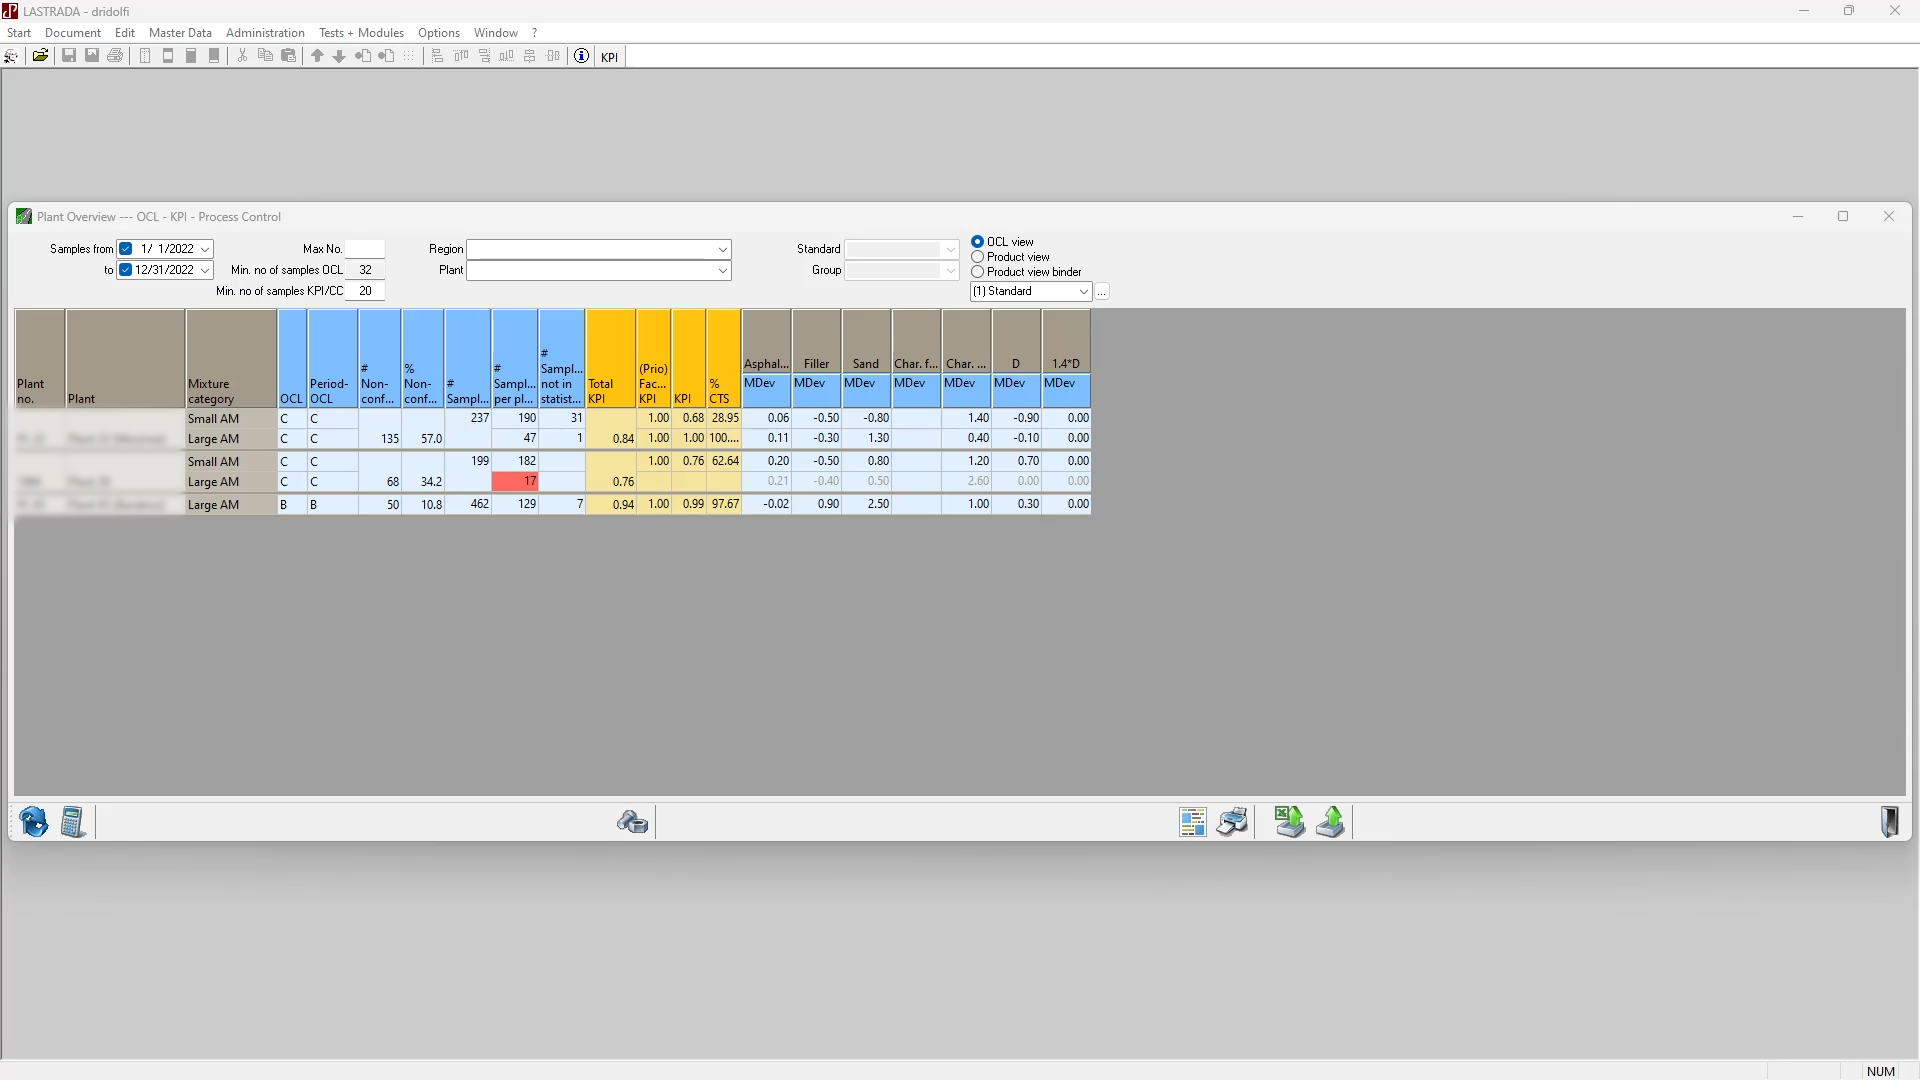Export results via the Excel export icon
The image size is (1920, 1080).
(1288, 822)
